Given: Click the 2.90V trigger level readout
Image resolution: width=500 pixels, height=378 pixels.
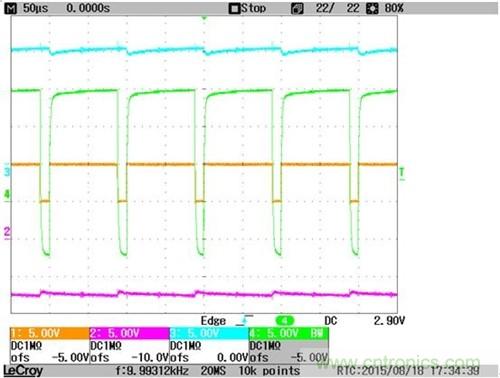Looking at the screenshot, I should (389, 321).
